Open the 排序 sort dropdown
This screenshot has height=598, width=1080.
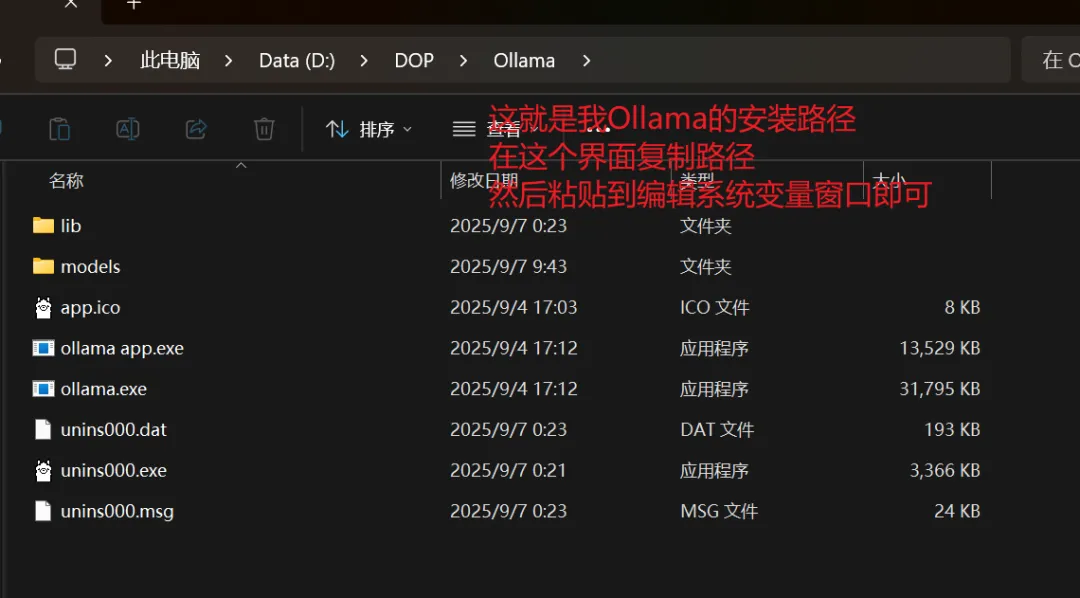369,129
